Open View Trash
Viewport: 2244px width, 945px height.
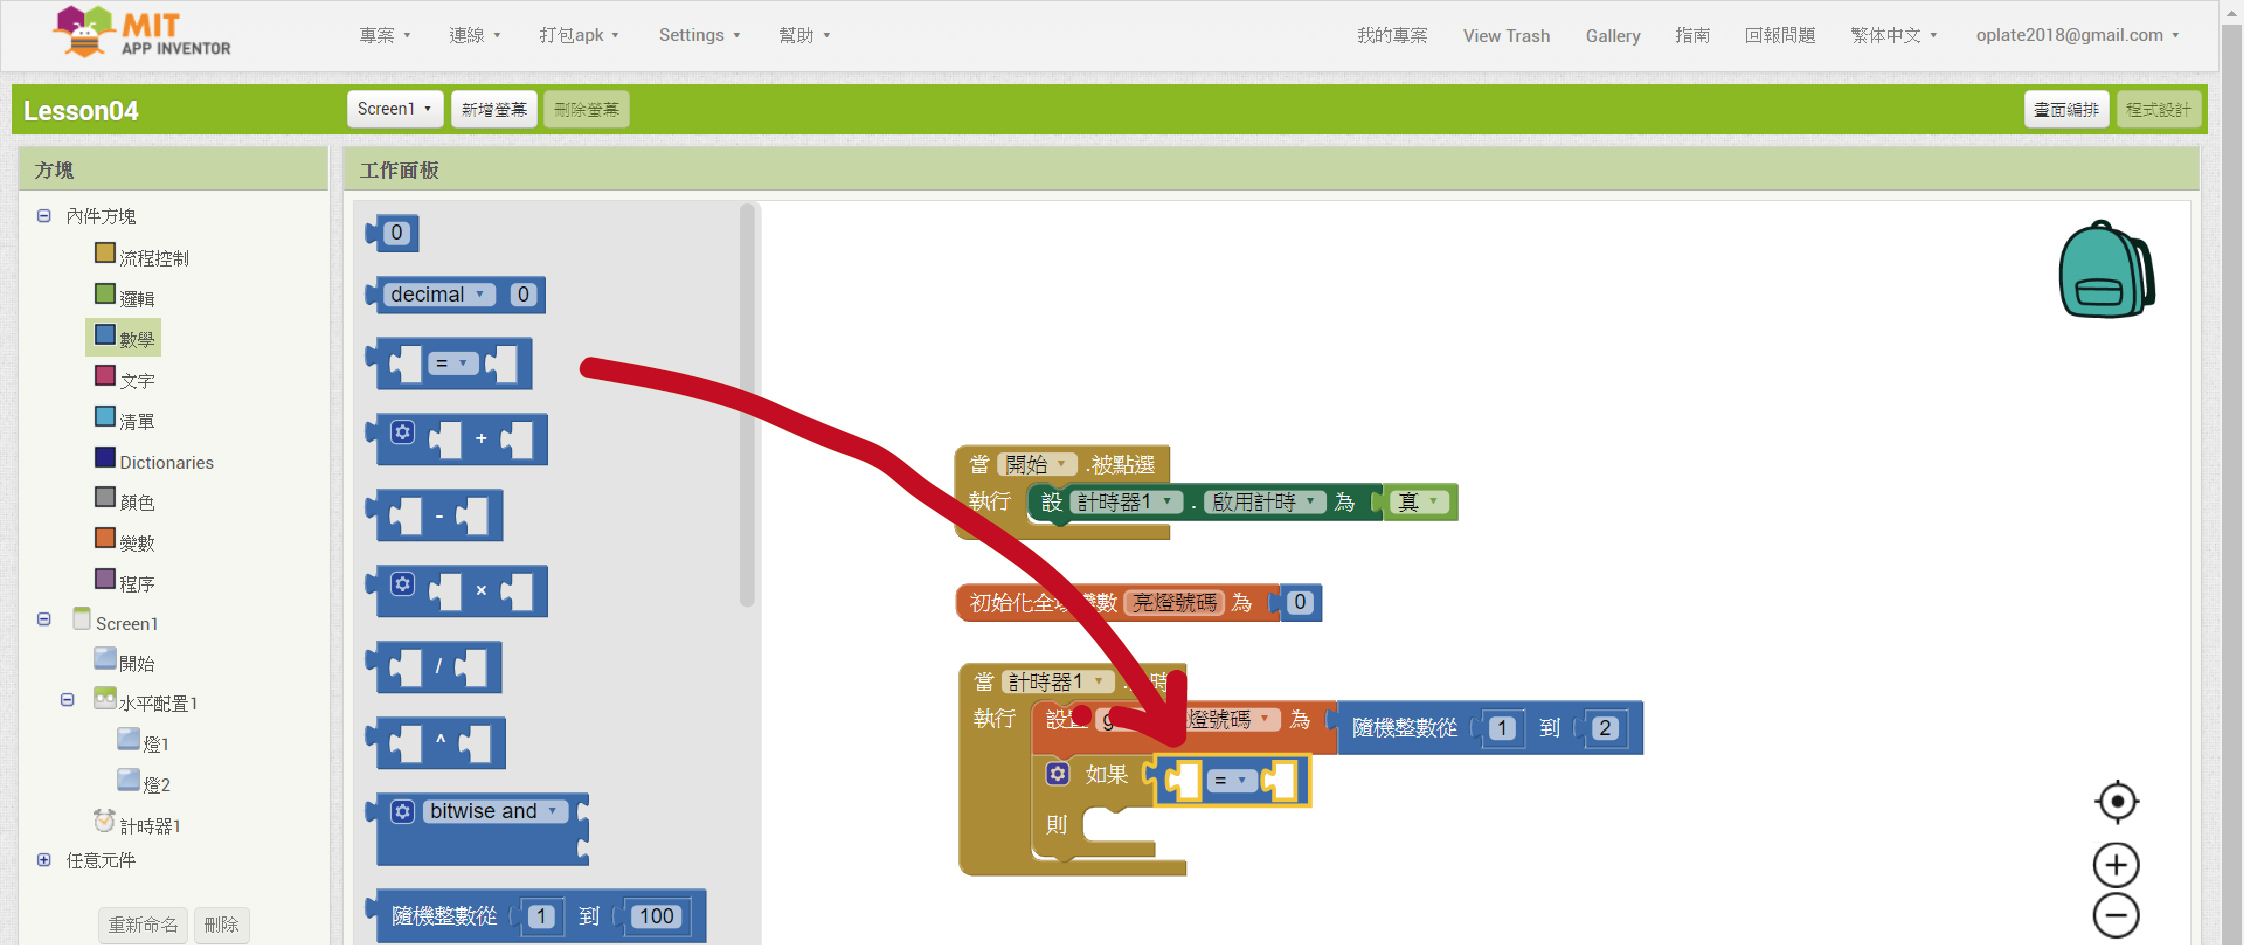[1506, 35]
